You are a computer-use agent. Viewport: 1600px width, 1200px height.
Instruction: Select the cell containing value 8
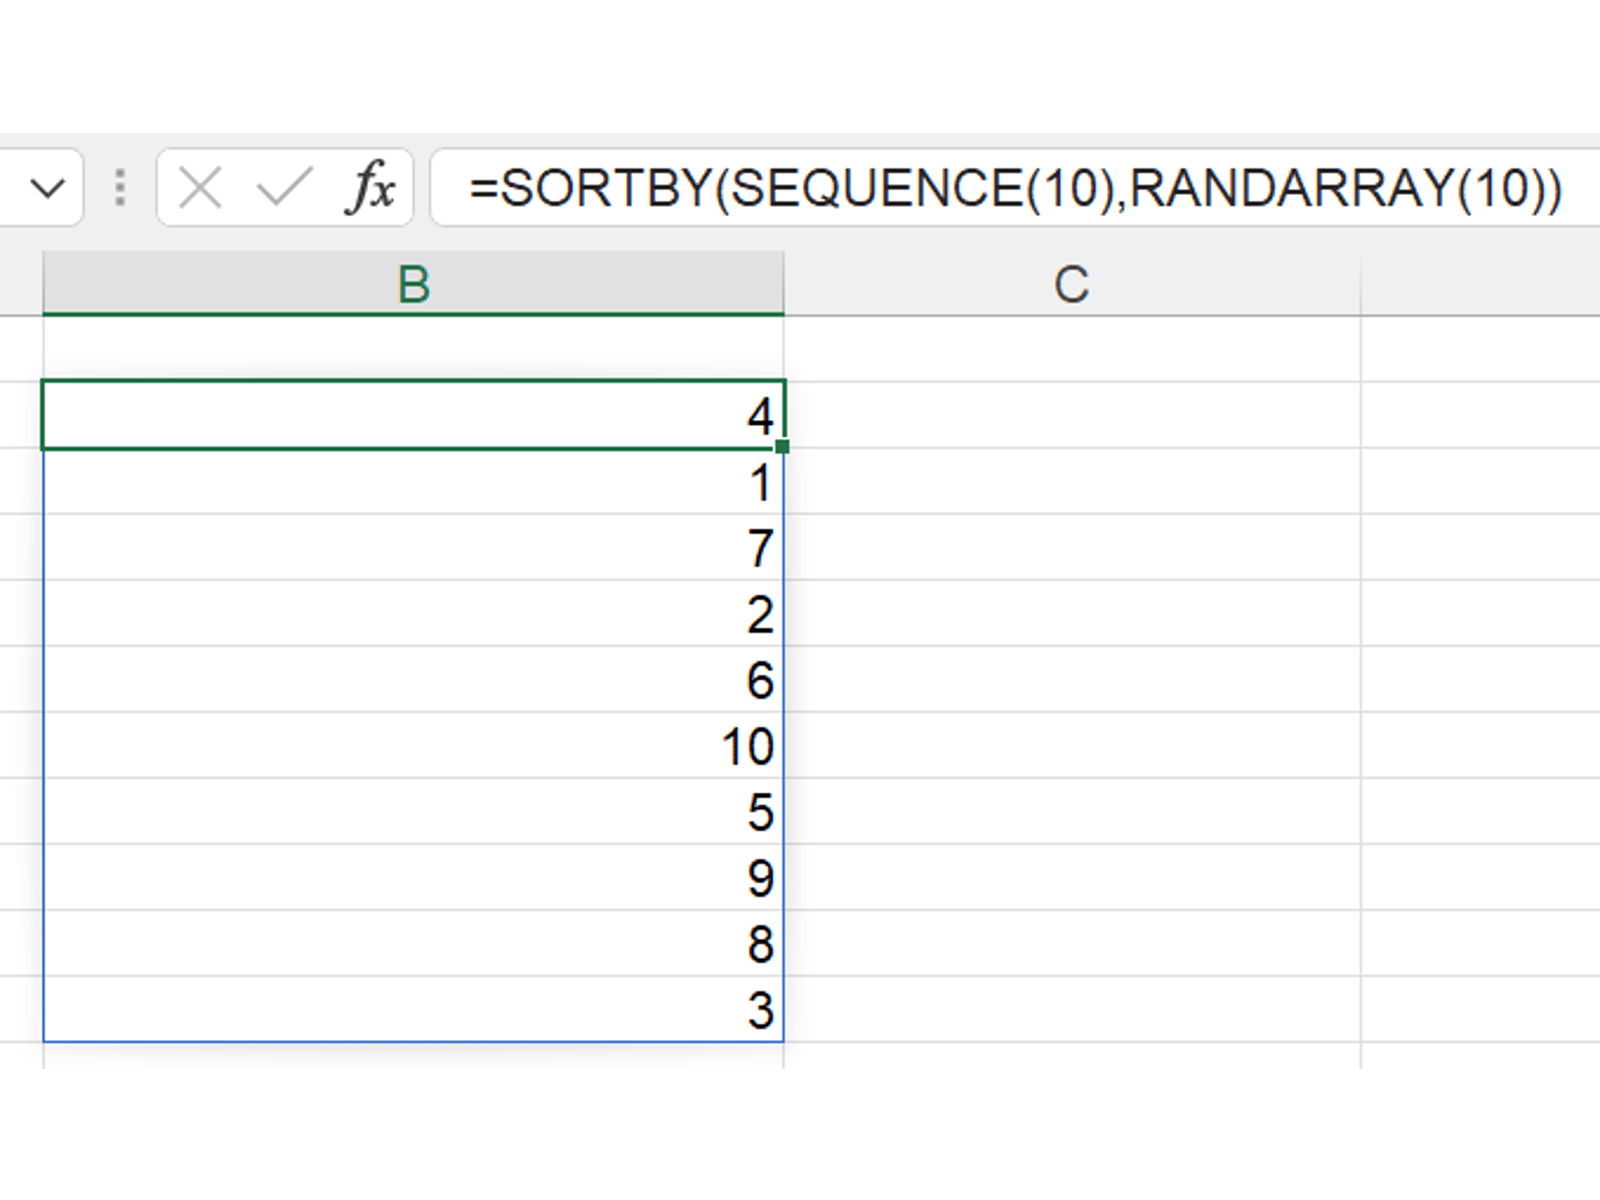point(413,944)
